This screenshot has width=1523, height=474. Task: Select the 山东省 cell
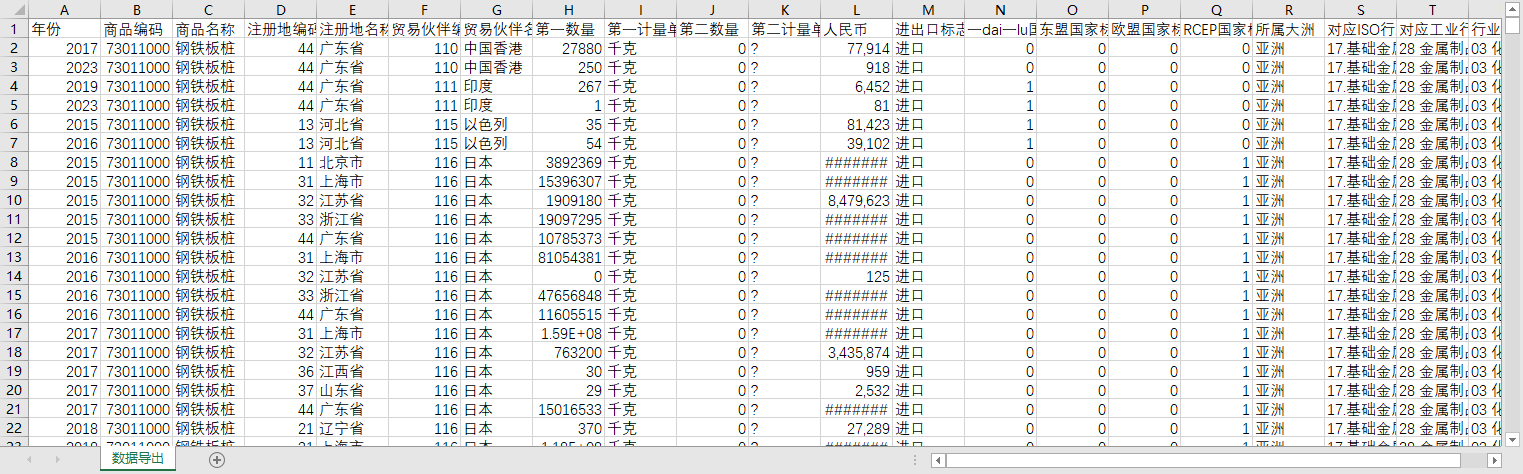pos(352,390)
